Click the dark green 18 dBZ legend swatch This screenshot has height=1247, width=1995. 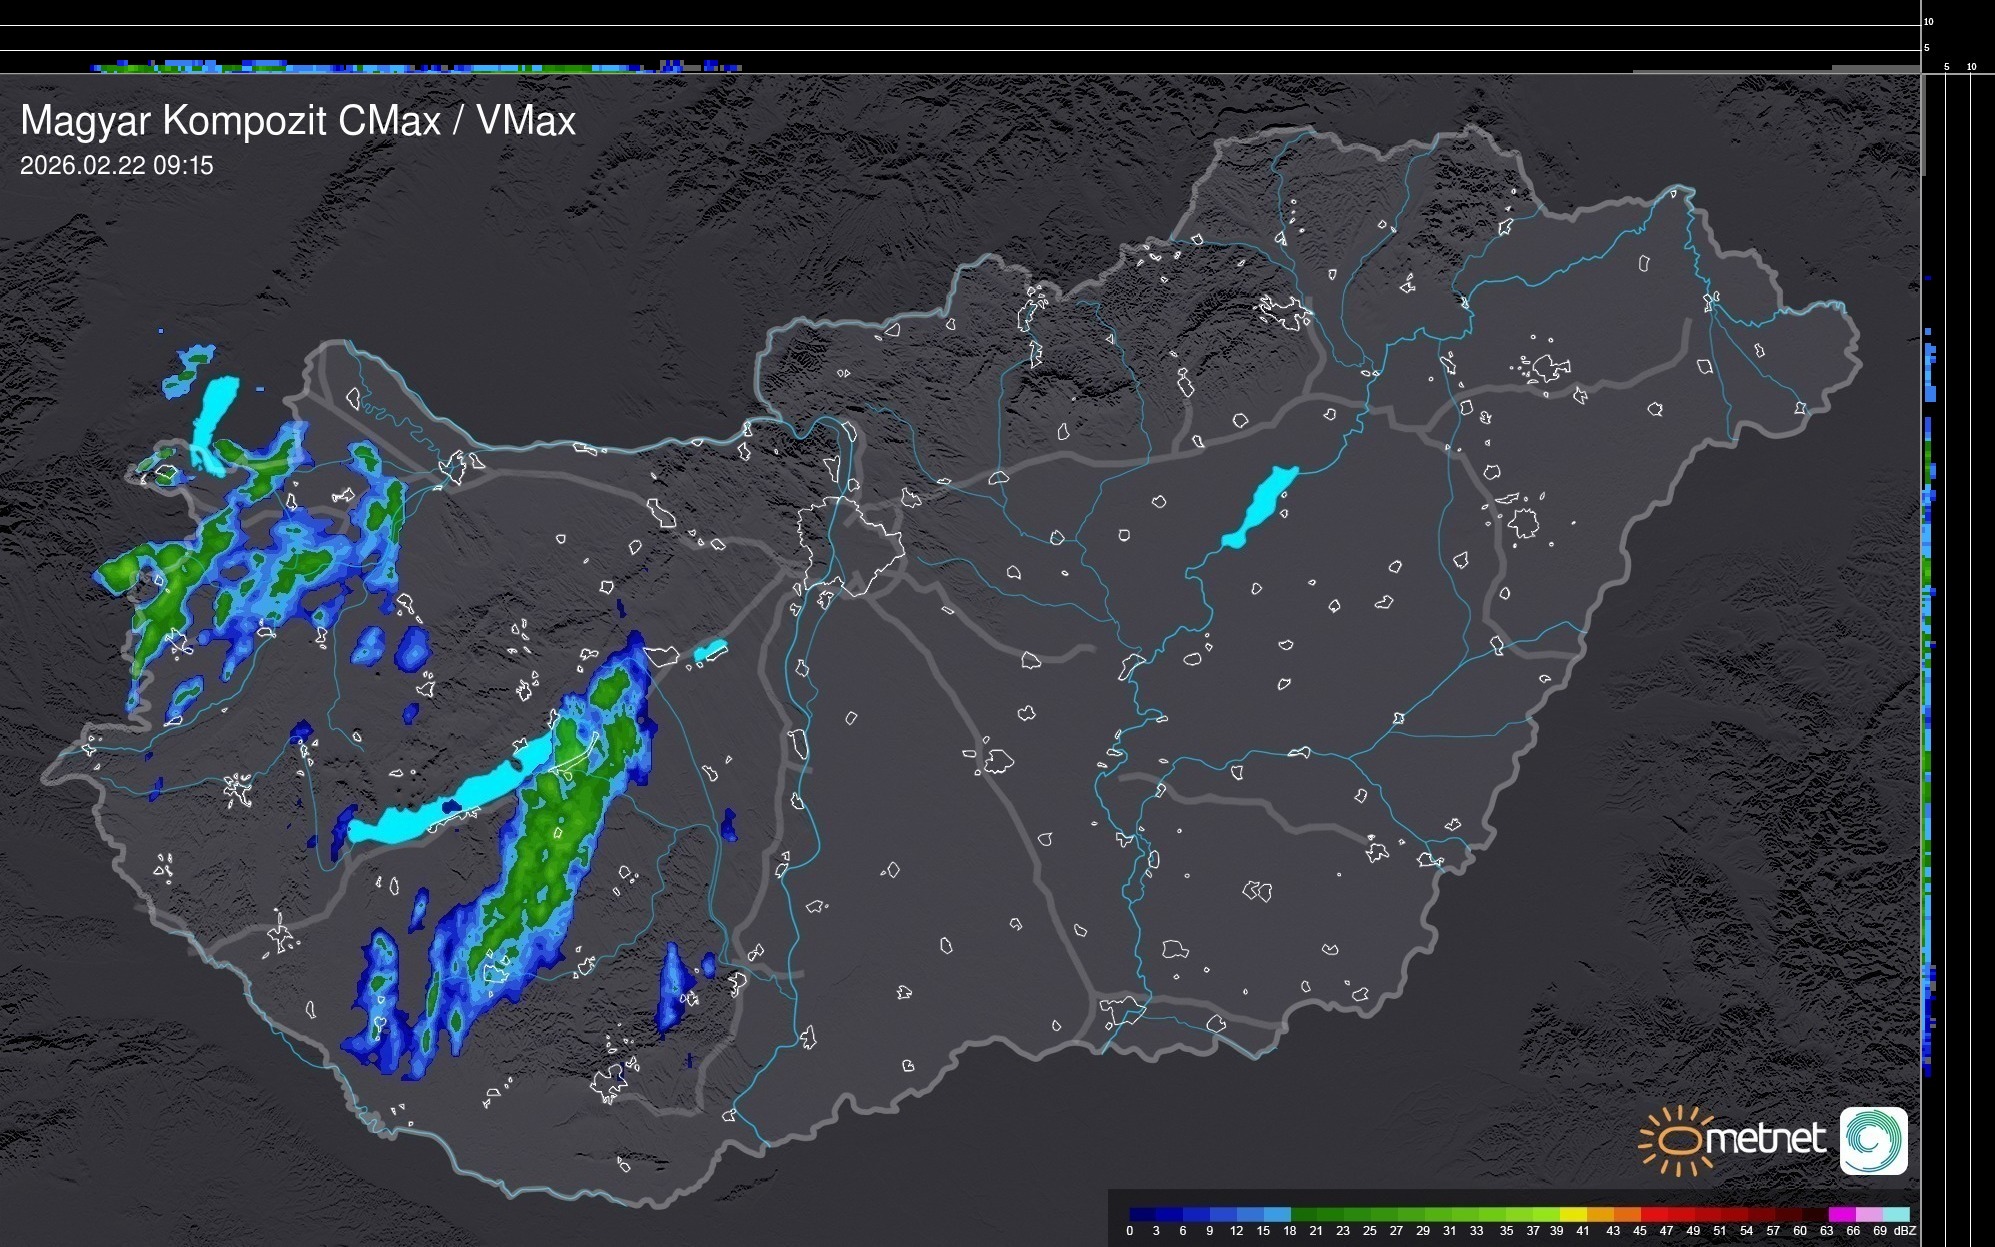pyautogui.click(x=1304, y=1214)
